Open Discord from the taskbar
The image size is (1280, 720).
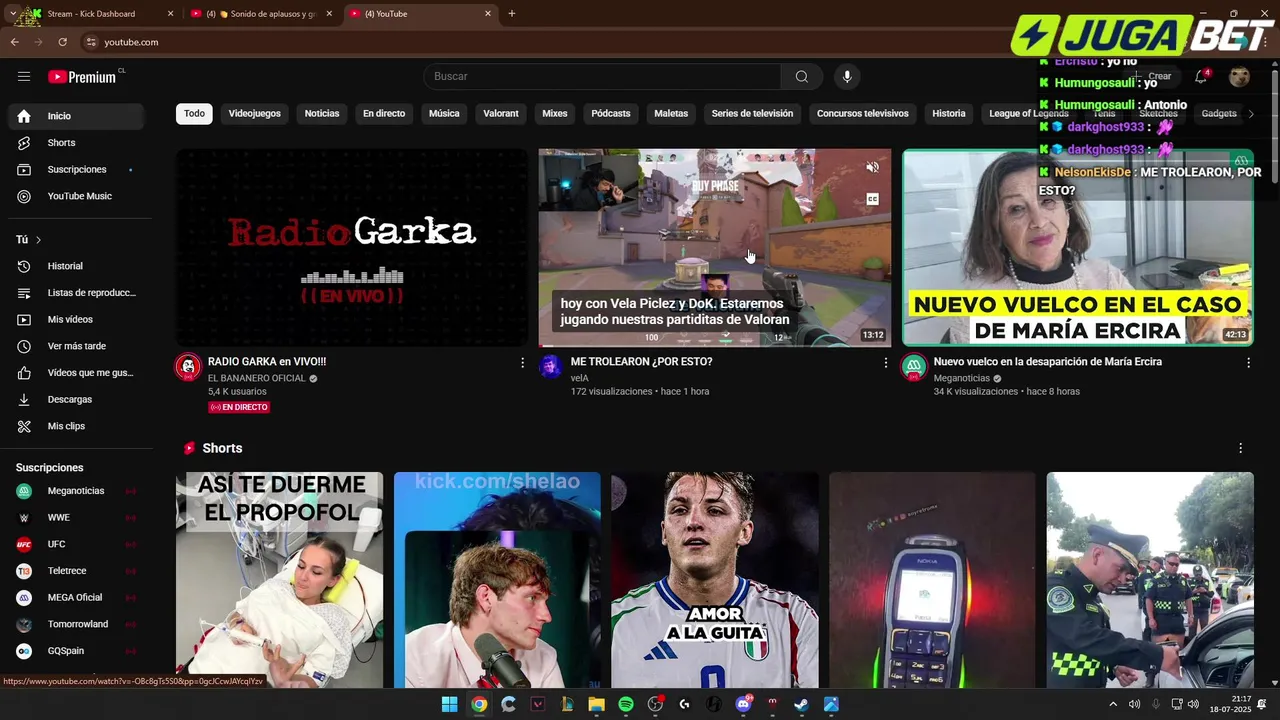point(743,704)
